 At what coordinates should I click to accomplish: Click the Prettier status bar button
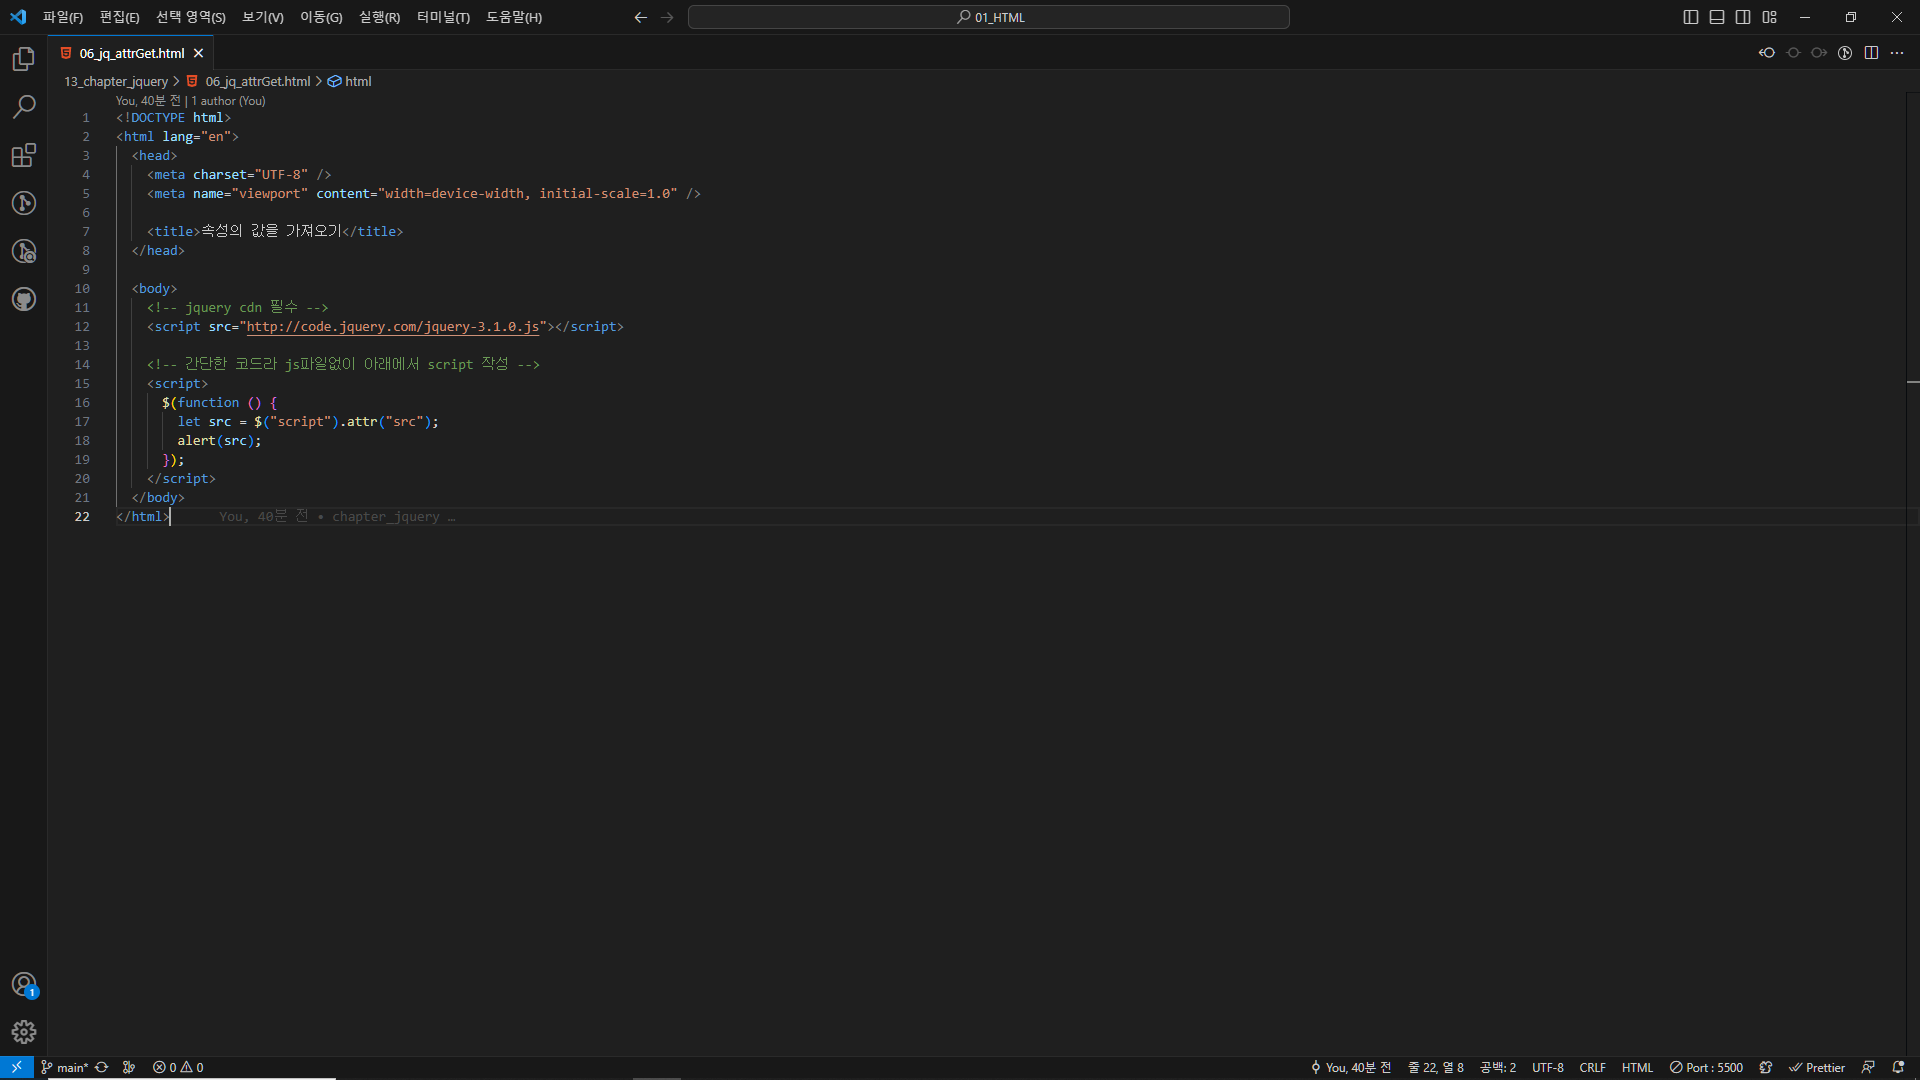[1817, 1067]
